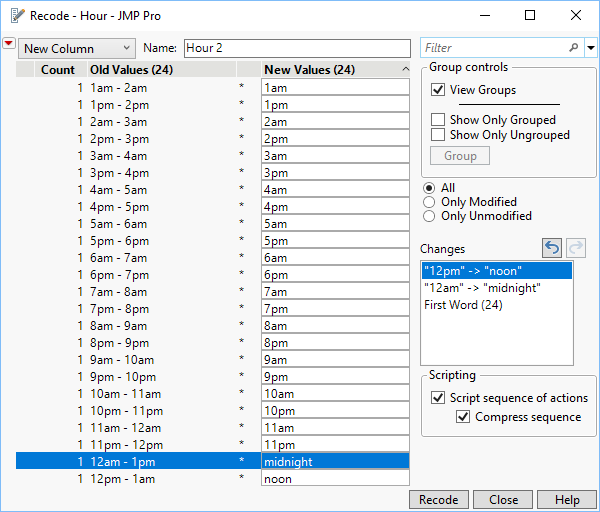Click the Name field containing Hour 2
This screenshot has width=600, height=512.
[x=296, y=48]
